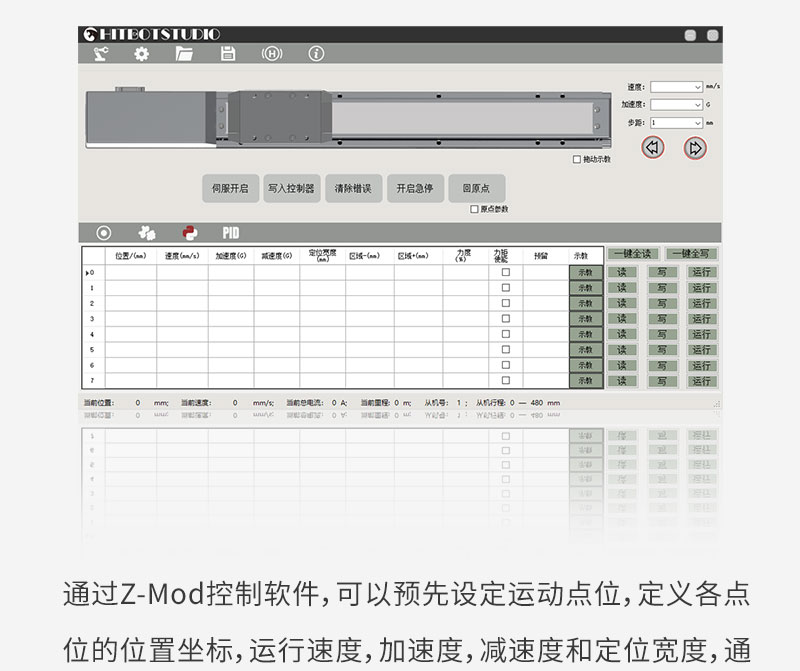This screenshot has height=671, width=800.
Task: Jog the axis with right arrow button
Action: [695, 148]
